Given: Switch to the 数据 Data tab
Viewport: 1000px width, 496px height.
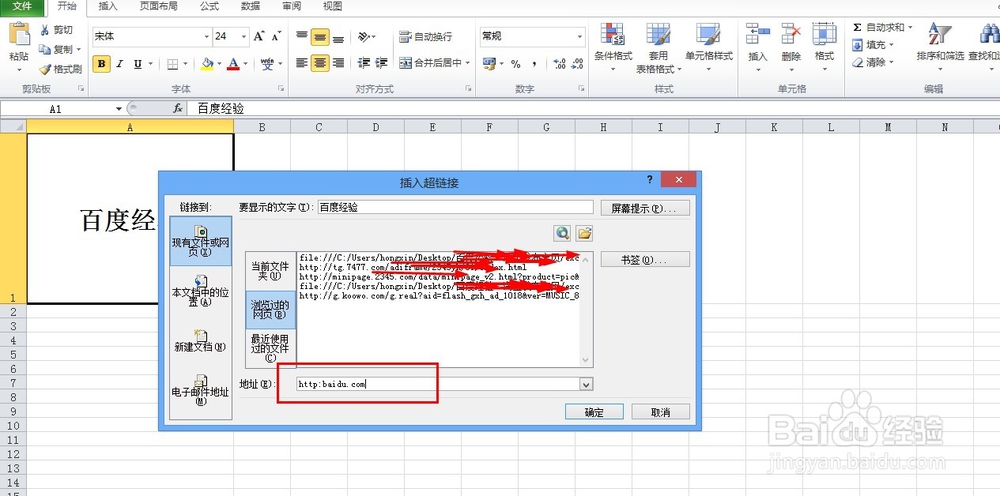Looking at the screenshot, I should pos(250,6).
